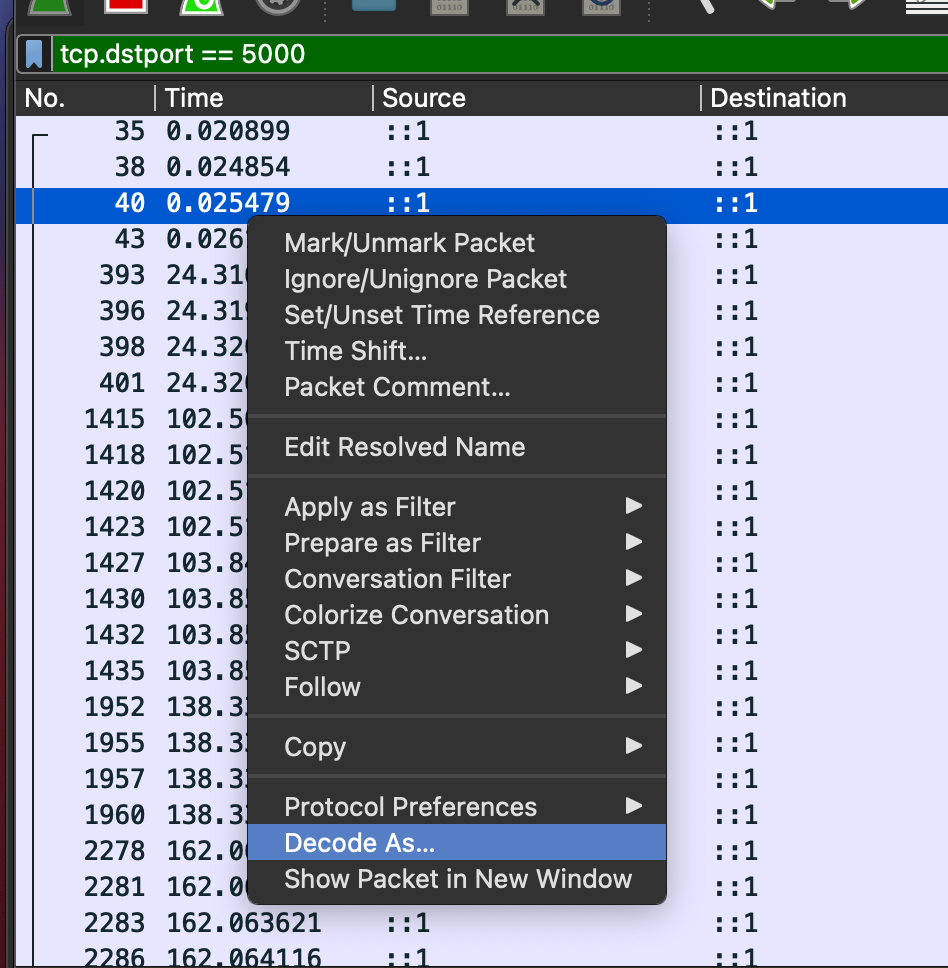The height and width of the screenshot is (968, 948).
Task: Select packet number 1955
Action: (x=114, y=743)
